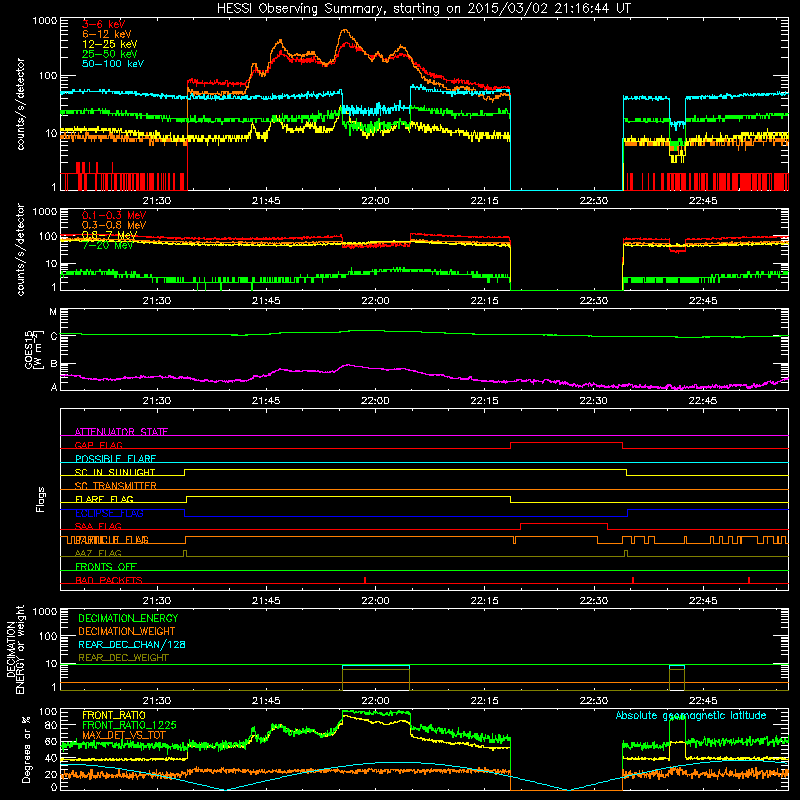
Task: Select the ECLIPSE_FLAG label
Action: [109, 513]
